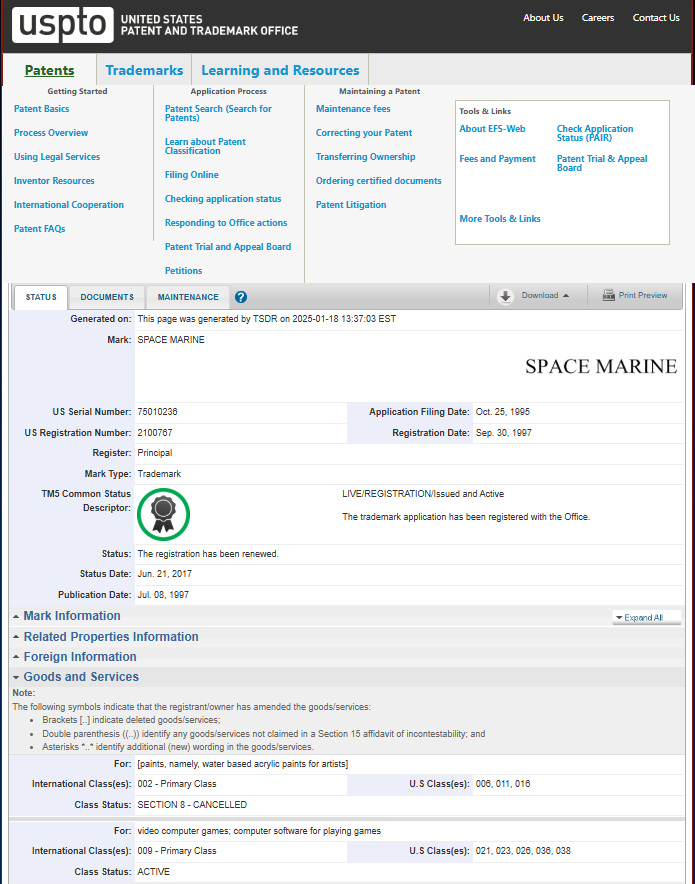Click the 'video computer games' goods description
This screenshot has height=884, width=695.
click(259, 830)
